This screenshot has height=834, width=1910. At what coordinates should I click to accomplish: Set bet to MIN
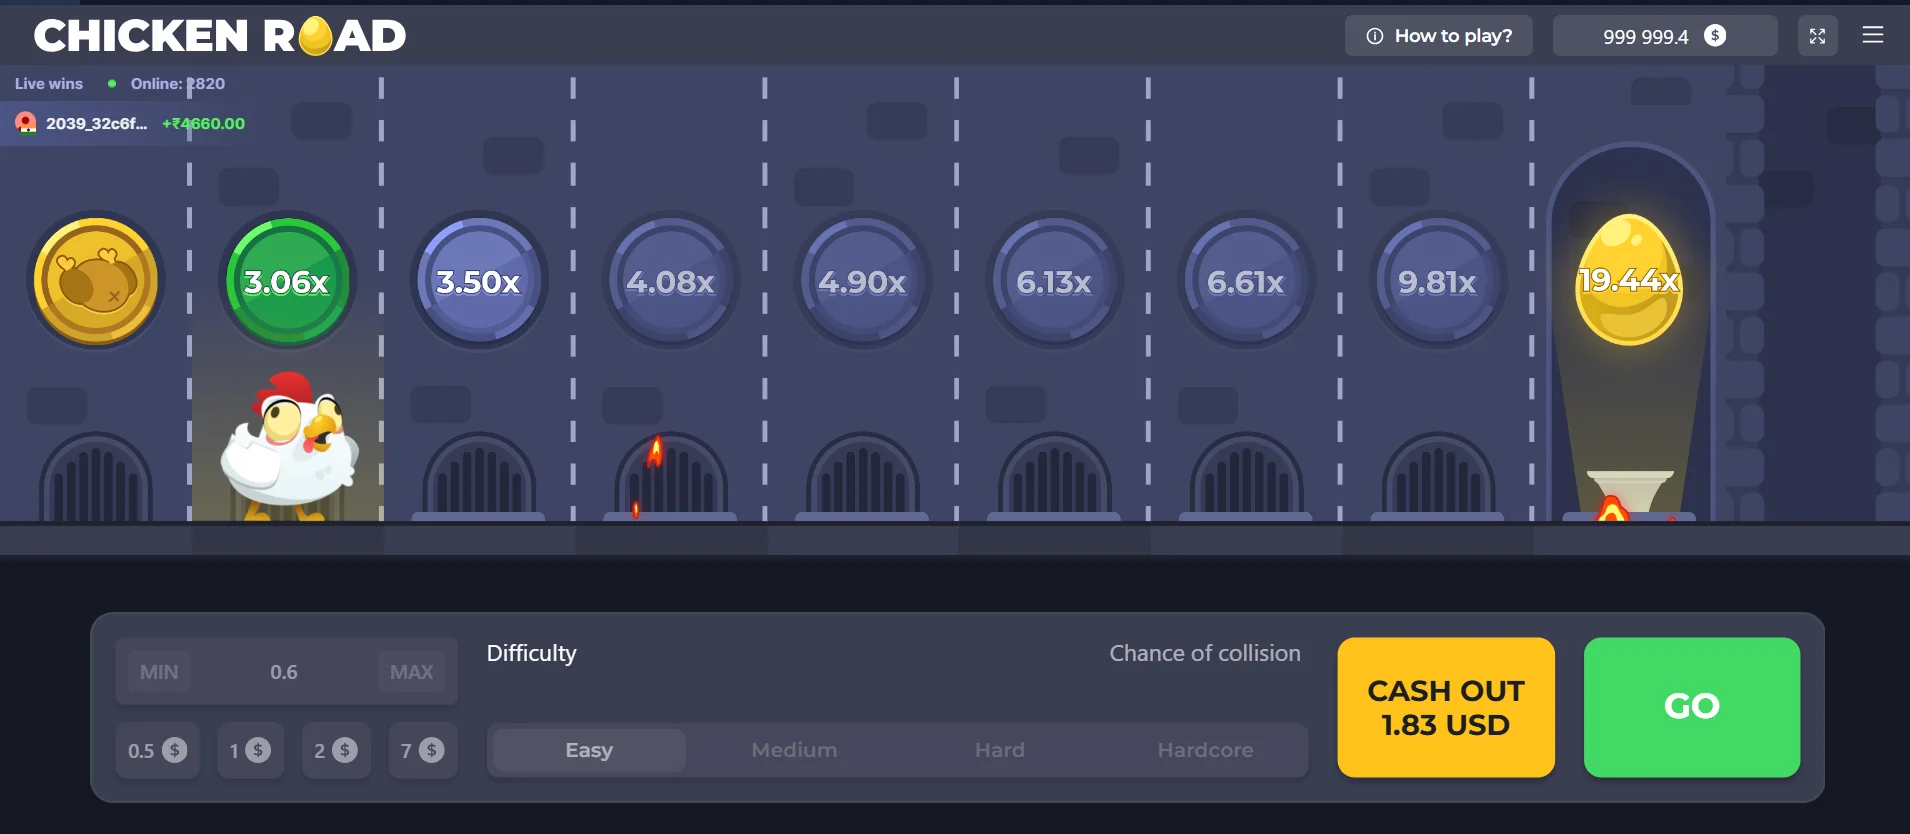coord(159,672)
